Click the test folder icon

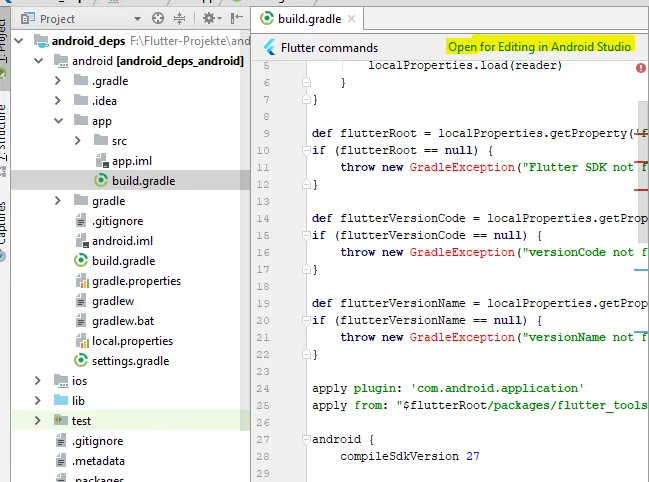tap(61, 420)
